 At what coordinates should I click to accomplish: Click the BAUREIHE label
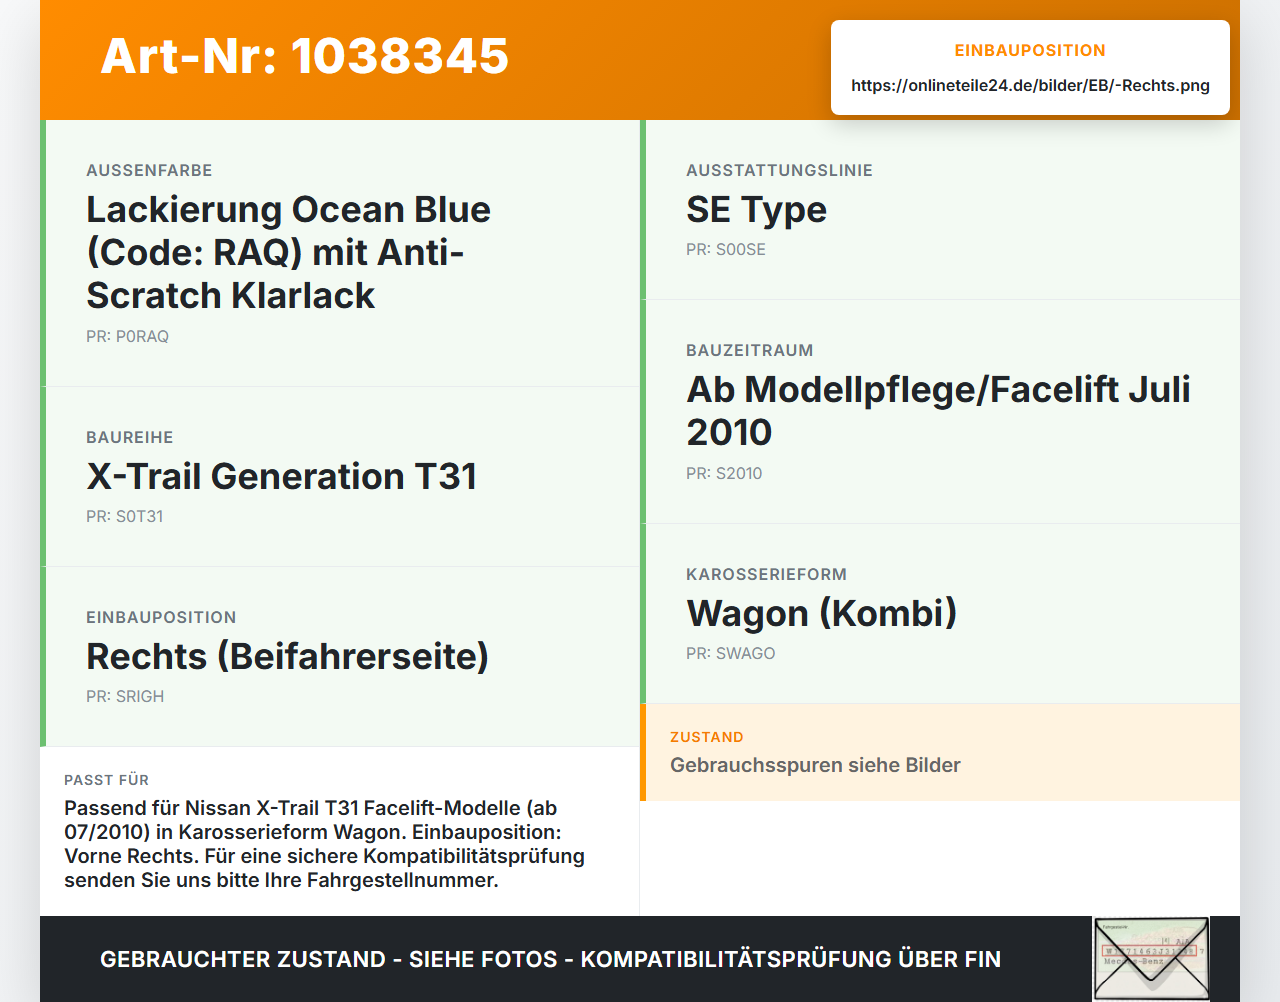(x=130, y=438)
